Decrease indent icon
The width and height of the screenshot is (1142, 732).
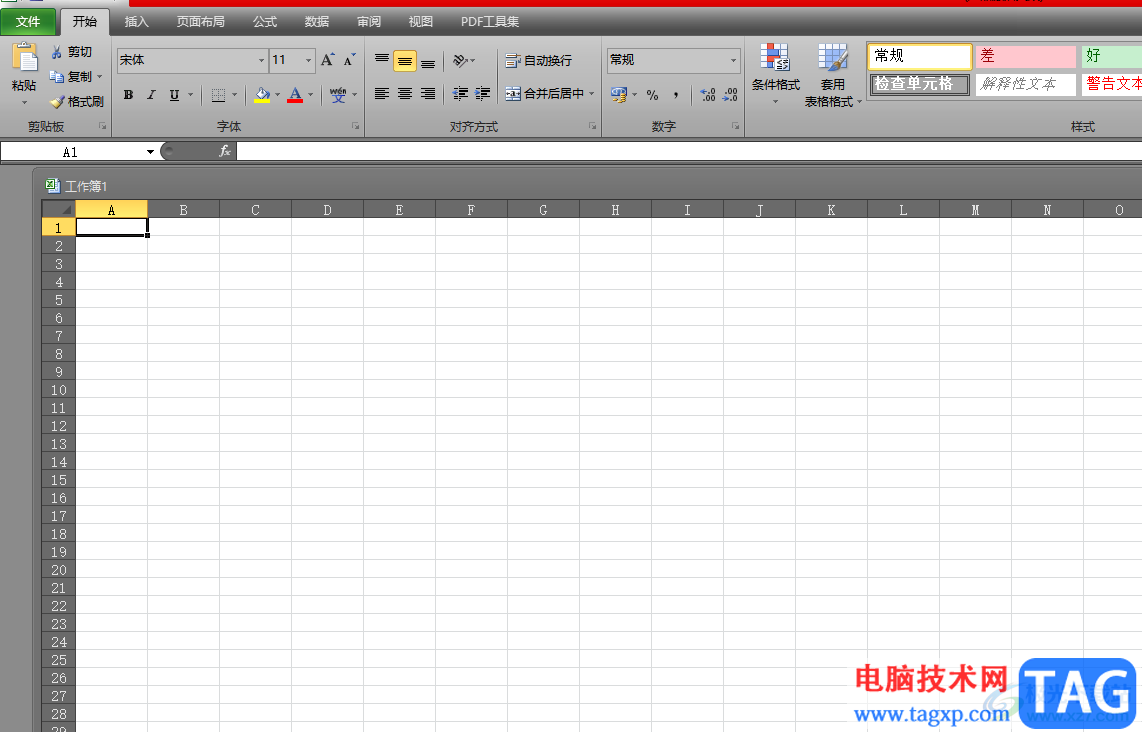(460, 94)
